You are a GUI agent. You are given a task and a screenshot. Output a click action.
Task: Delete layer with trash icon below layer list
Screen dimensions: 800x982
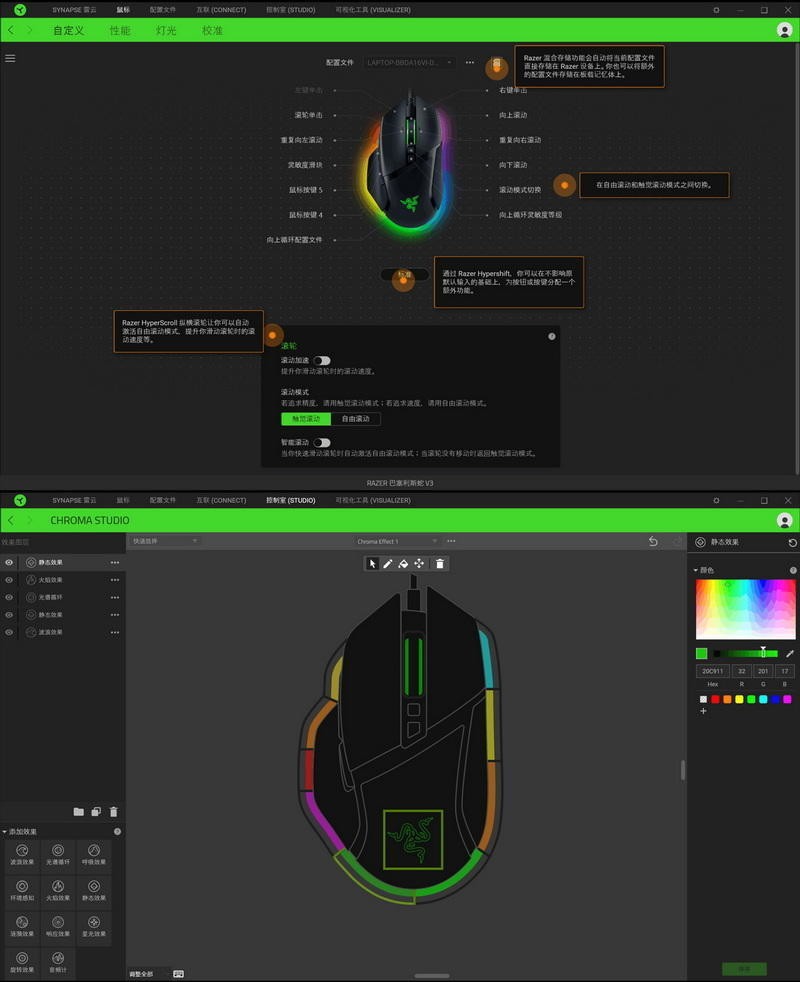(x=113, y=812)
